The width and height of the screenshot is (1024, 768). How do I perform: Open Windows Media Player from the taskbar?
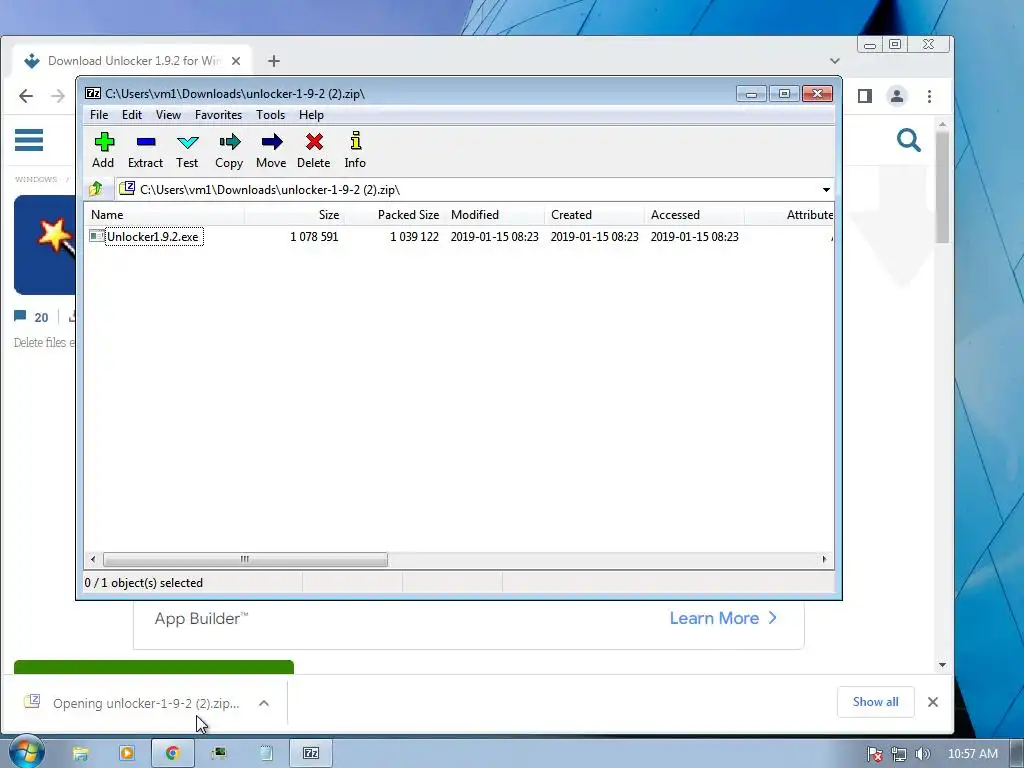[x=127, y=754]
